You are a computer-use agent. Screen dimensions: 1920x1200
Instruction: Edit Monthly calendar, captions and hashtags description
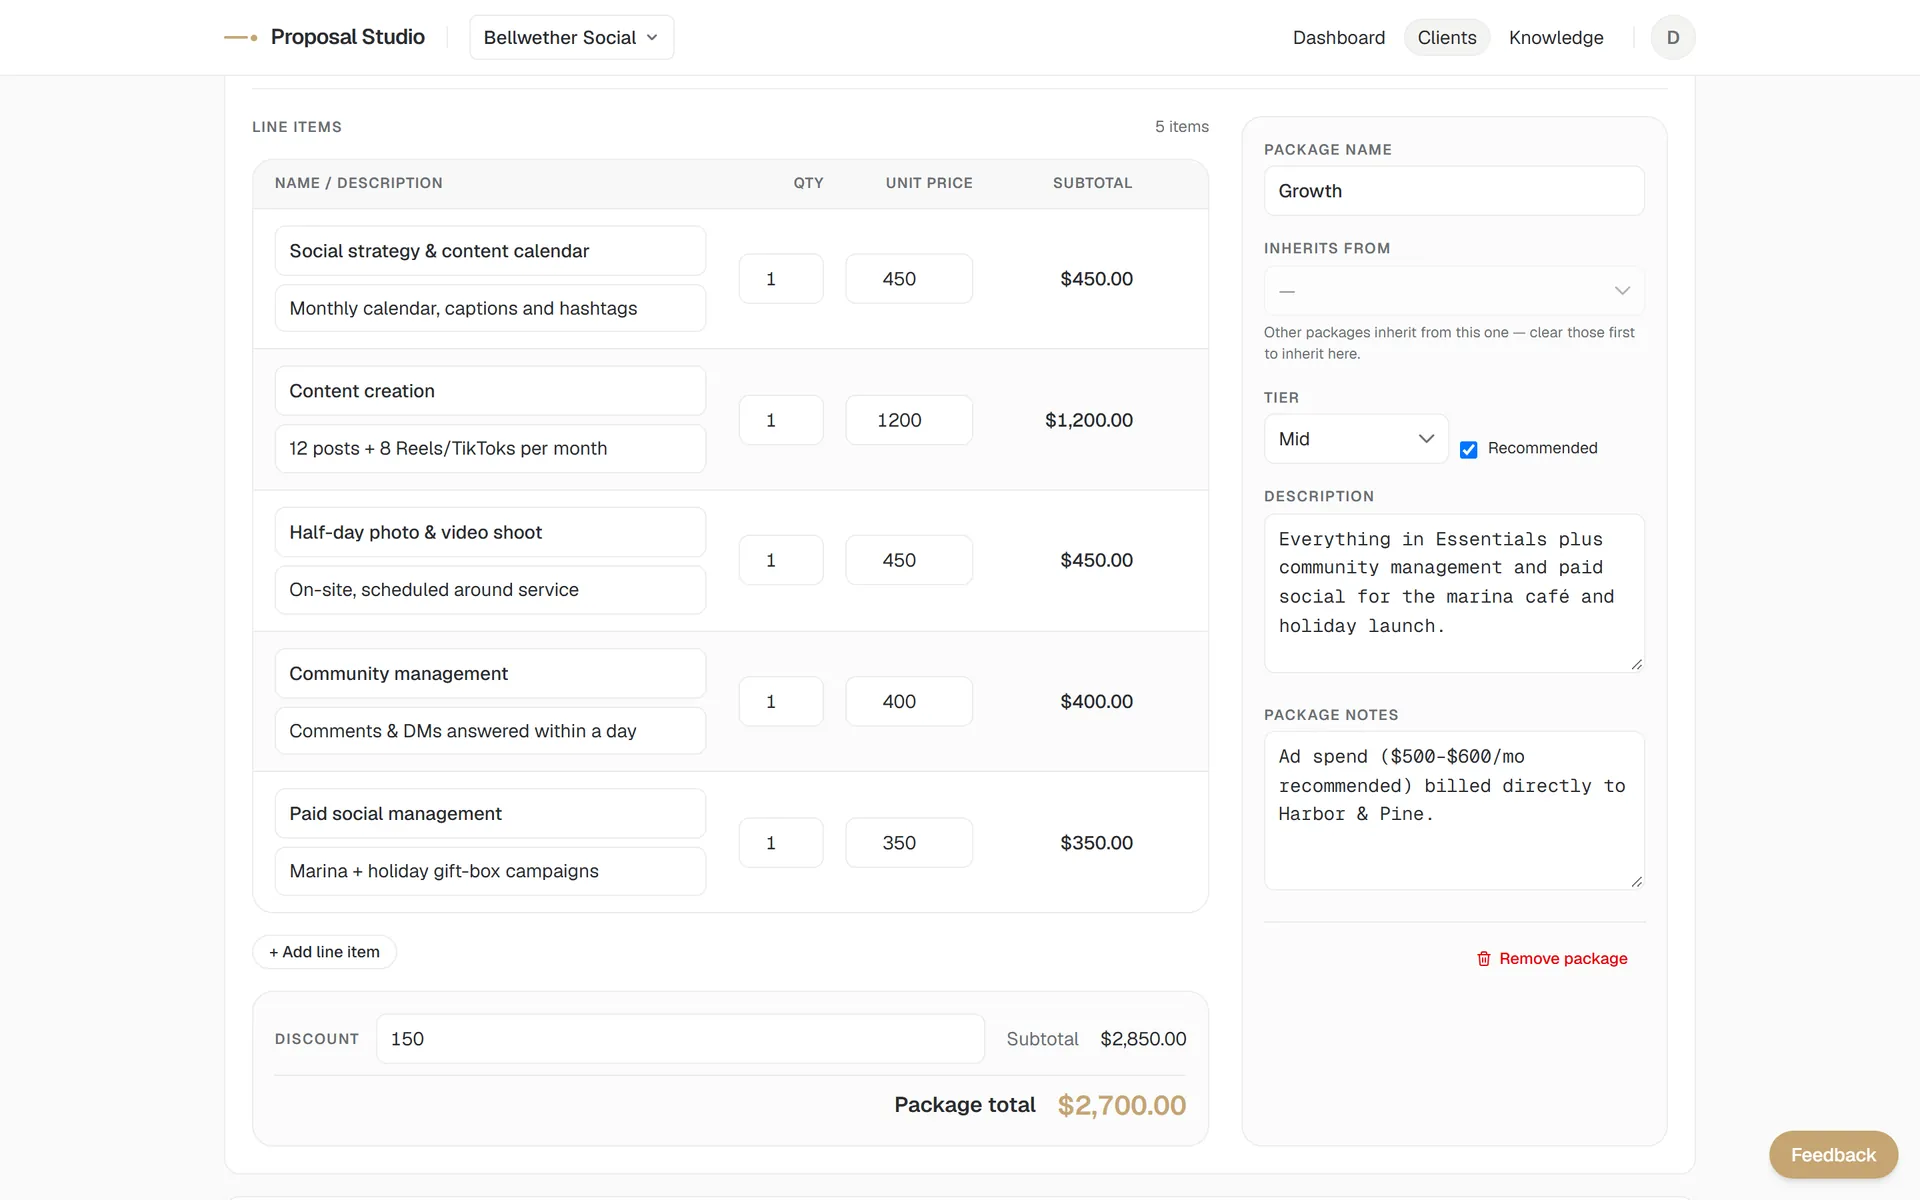click(x=490, y=308)
